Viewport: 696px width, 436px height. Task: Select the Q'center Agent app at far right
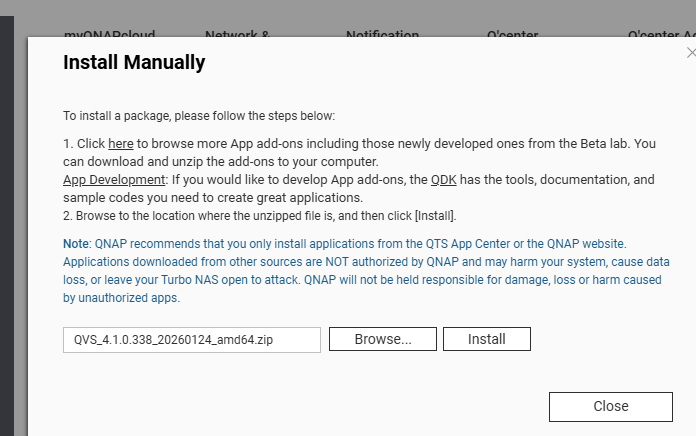(x=660, y=35)
